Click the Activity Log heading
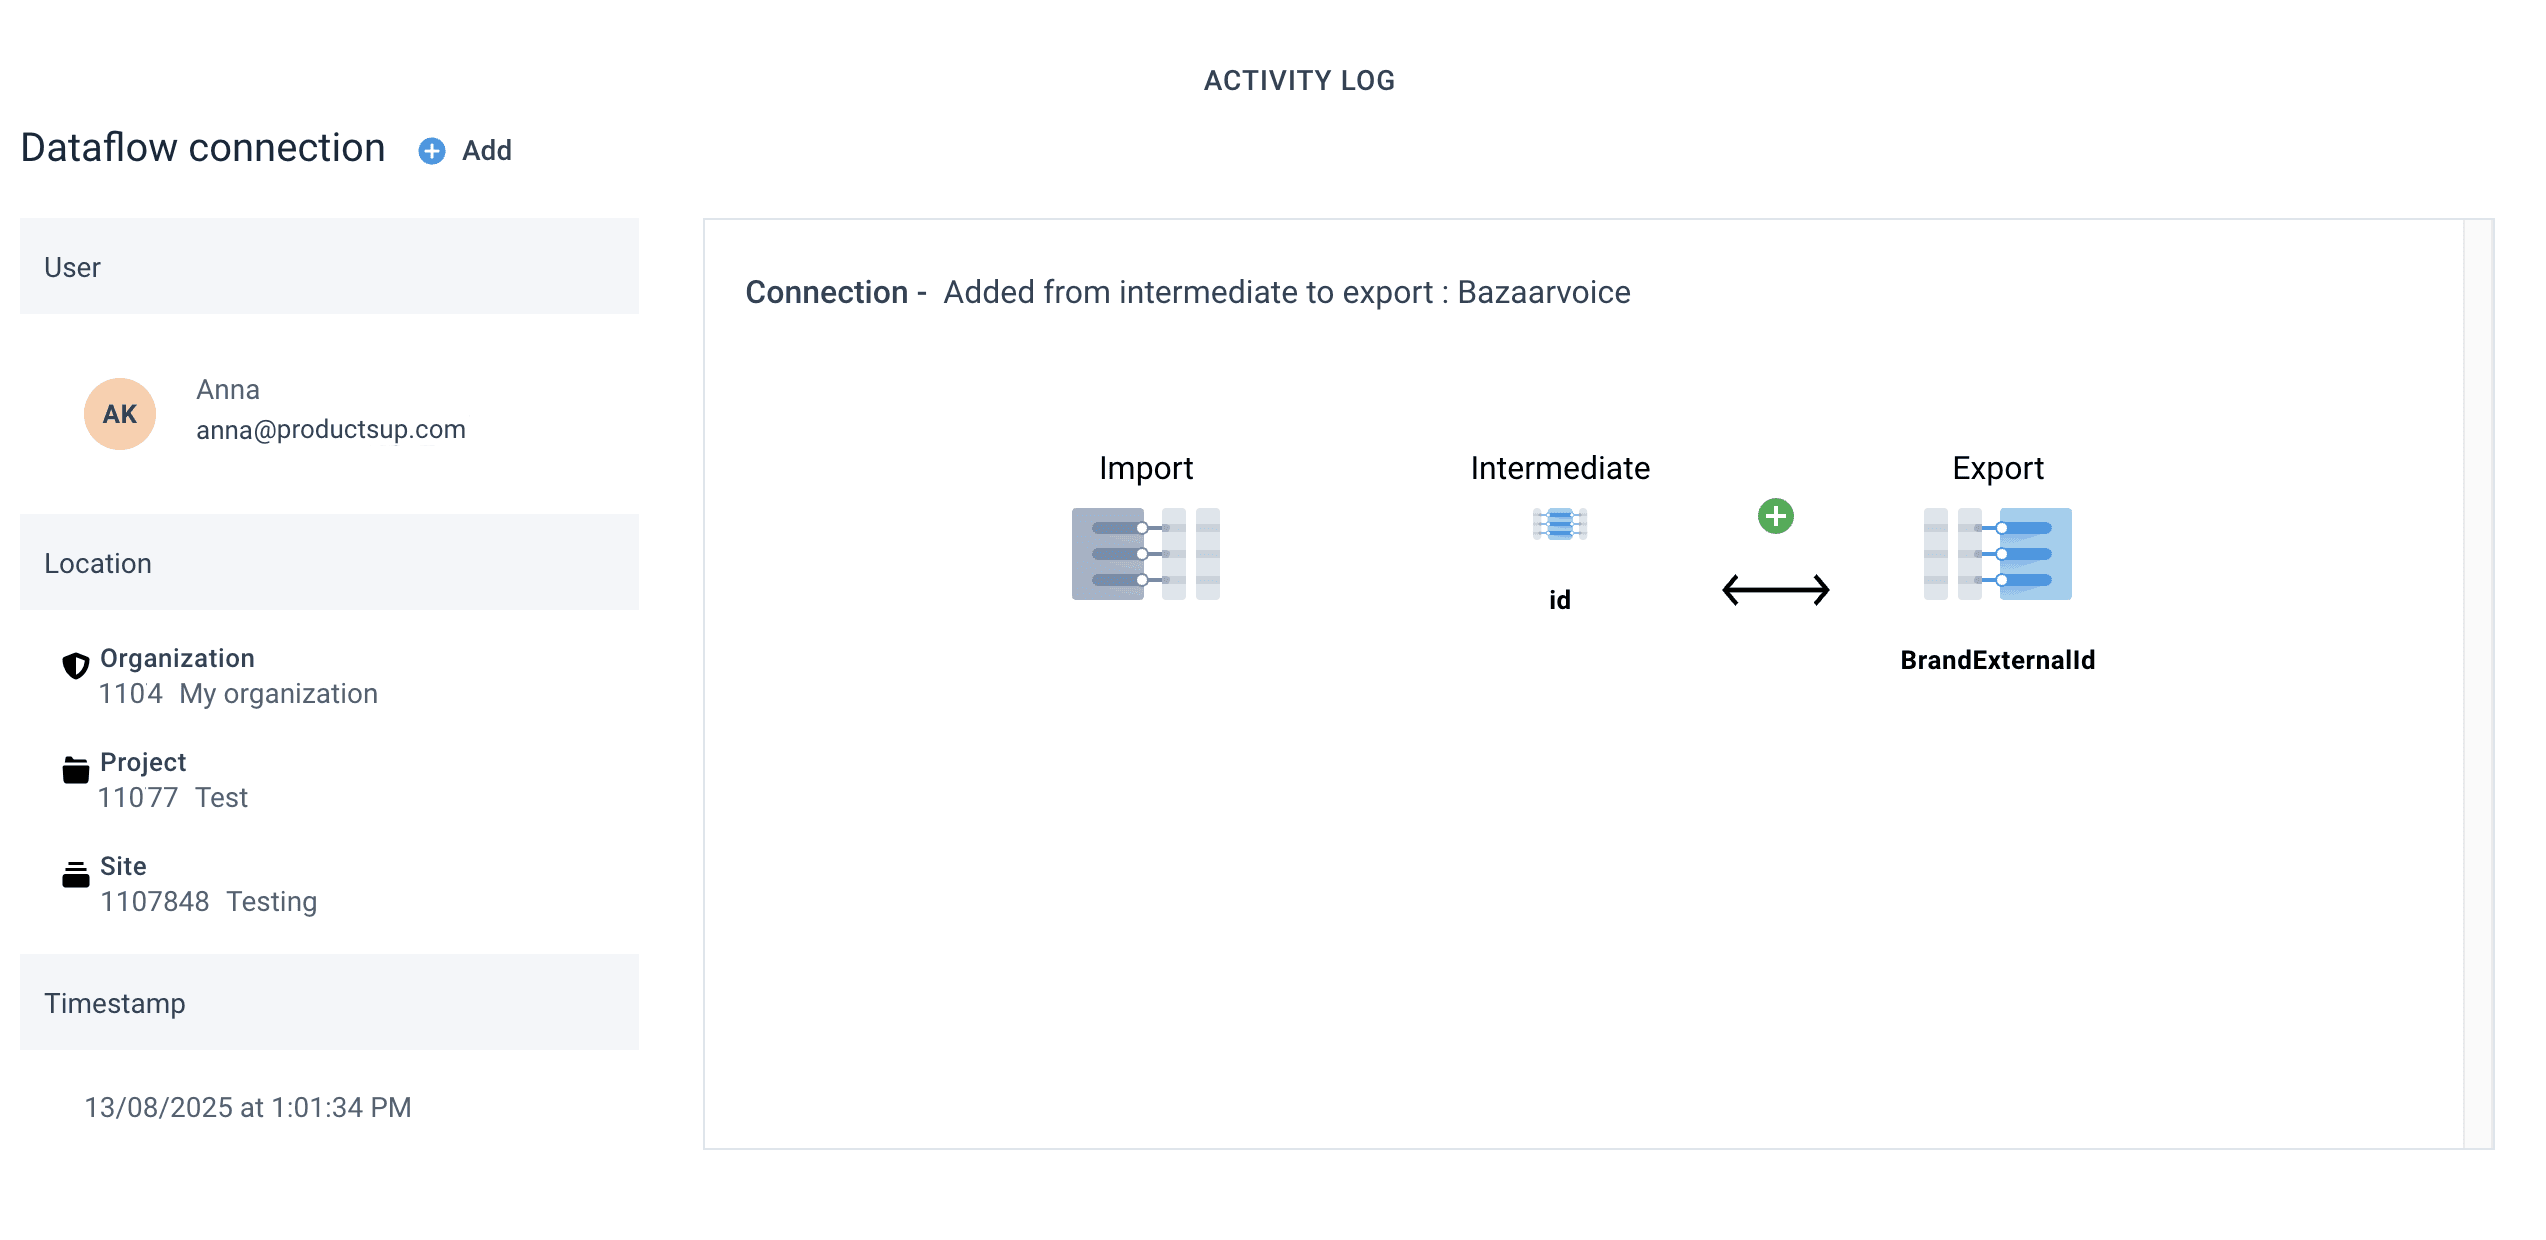The image size is (2546, 1240). coord(1299,81)
